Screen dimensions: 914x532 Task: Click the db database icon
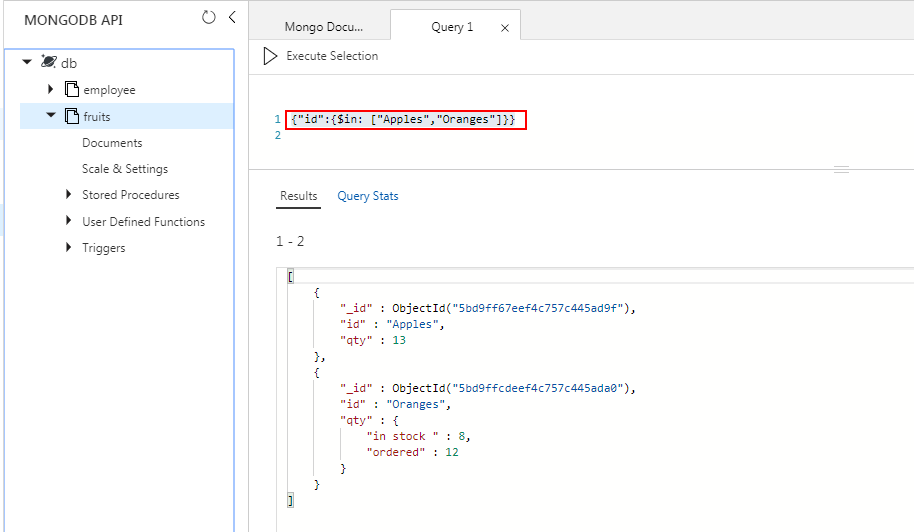[48, 62]
